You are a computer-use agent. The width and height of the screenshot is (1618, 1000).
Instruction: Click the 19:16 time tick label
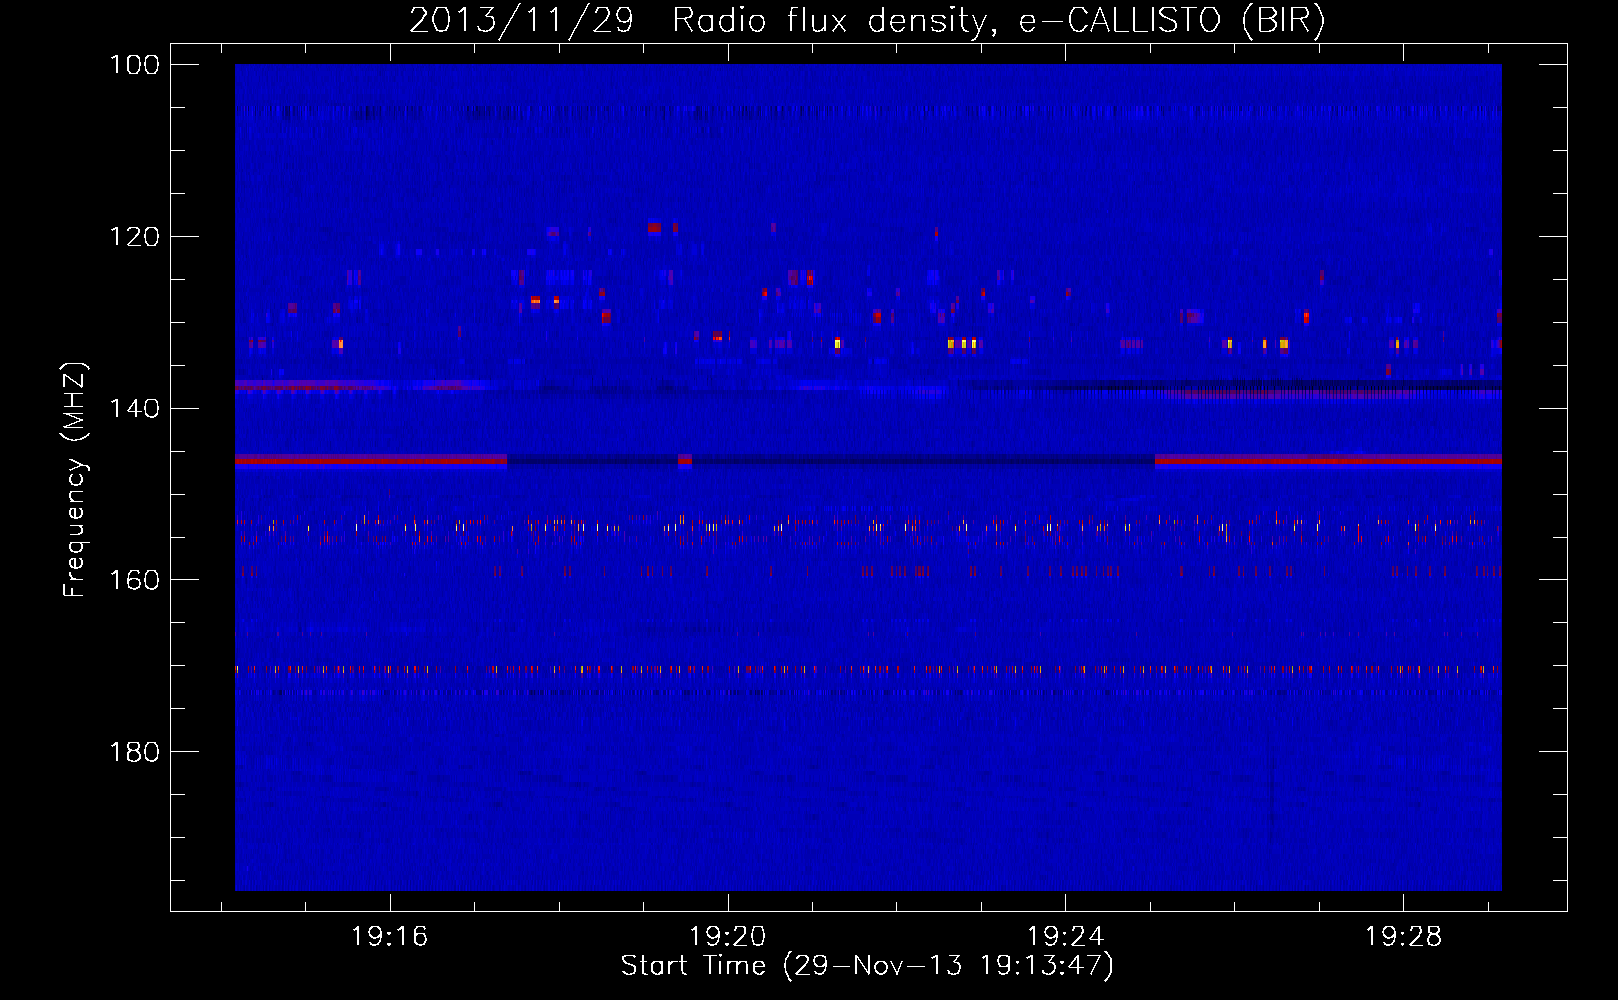tap(390, 936)
